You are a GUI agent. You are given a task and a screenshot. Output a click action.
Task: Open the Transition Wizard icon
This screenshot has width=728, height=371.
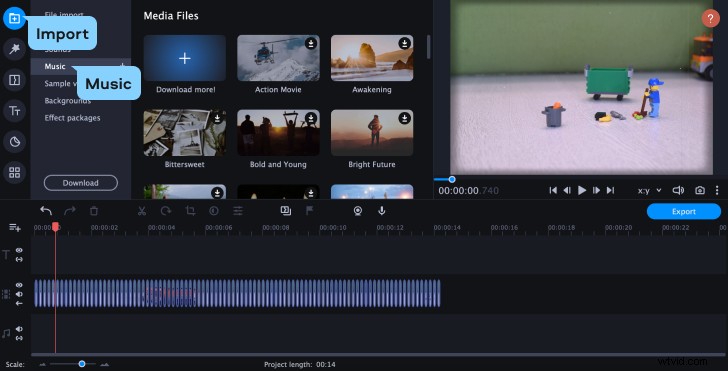pos(286,211)
